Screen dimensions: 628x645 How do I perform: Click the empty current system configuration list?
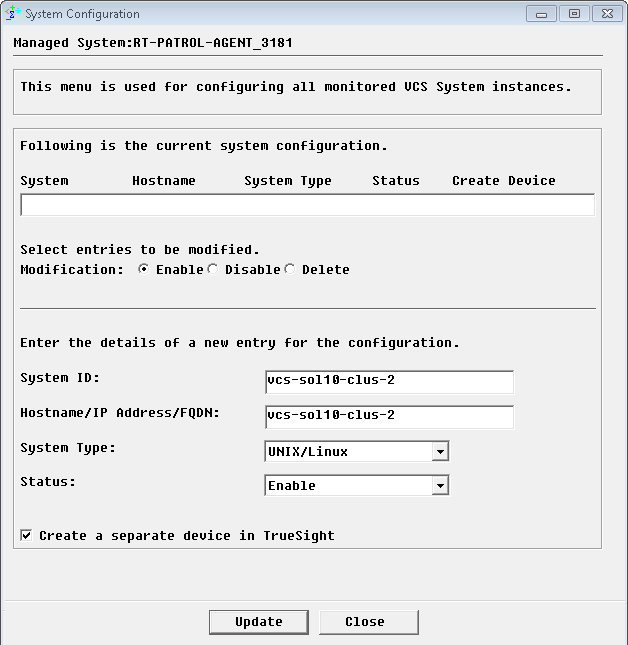coord(308,204)
